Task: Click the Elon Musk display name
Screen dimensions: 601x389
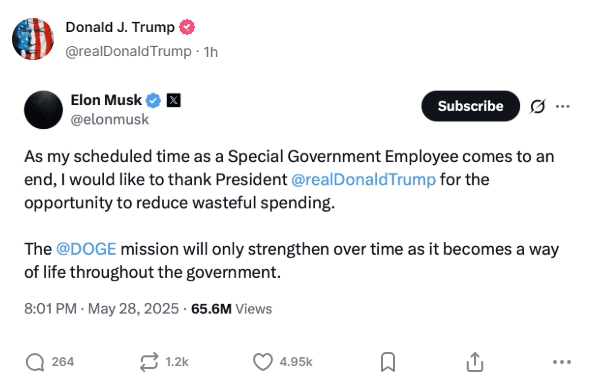Action: pos(106,100)
